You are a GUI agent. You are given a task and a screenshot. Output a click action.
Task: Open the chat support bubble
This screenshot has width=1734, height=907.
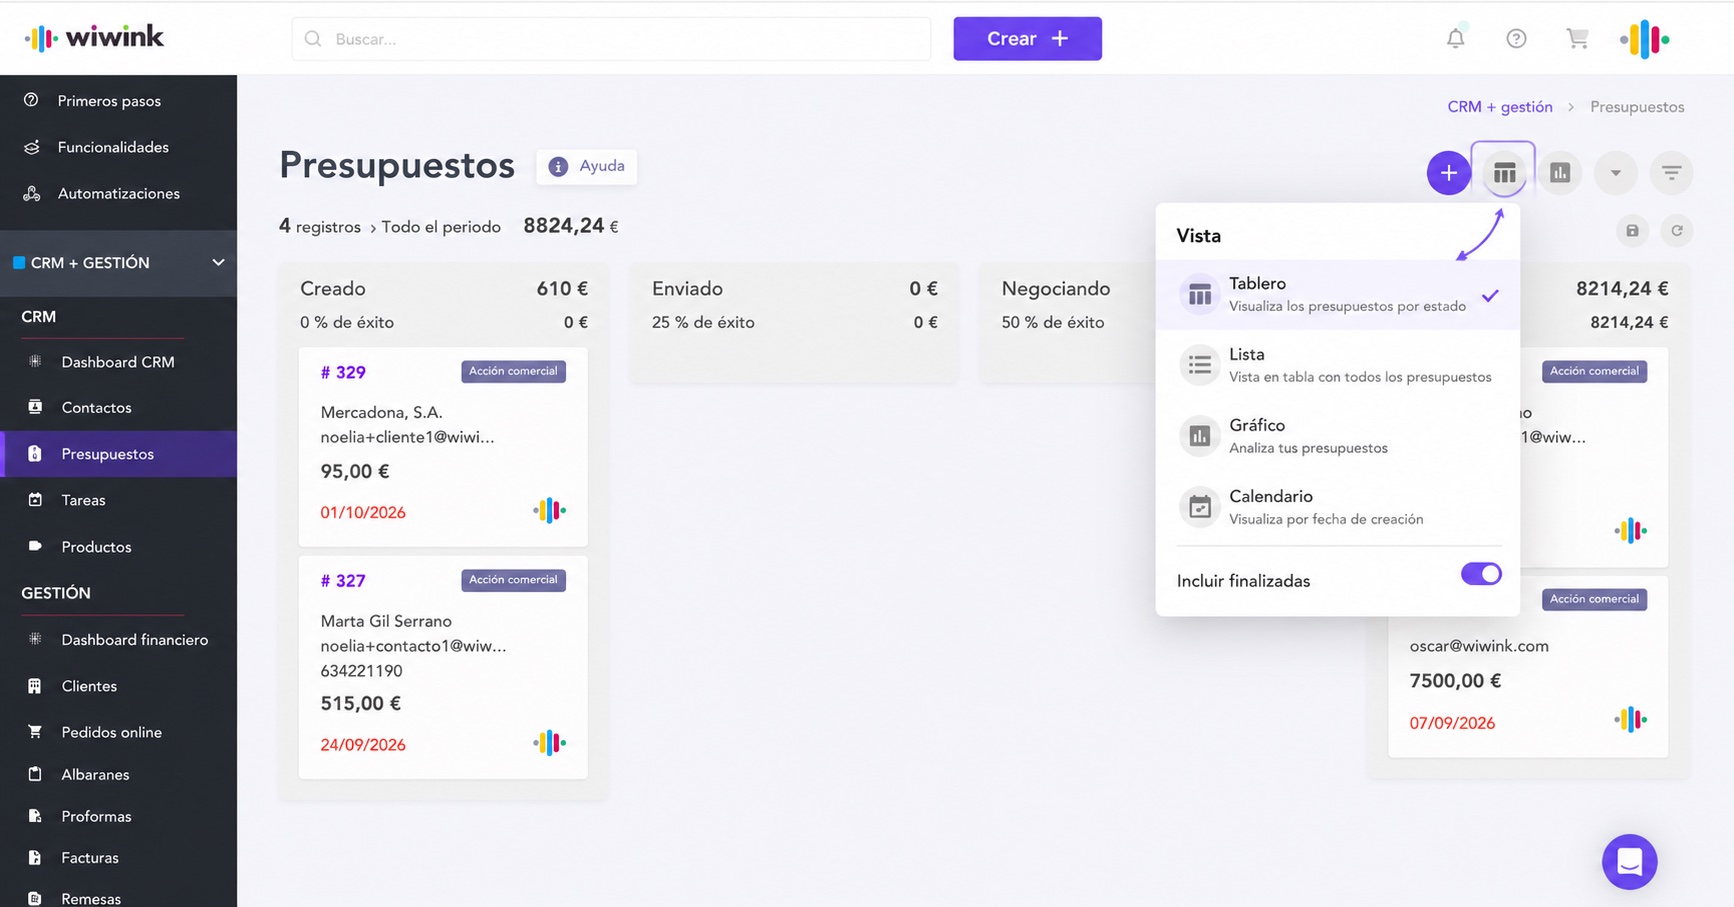(1629, 861)
